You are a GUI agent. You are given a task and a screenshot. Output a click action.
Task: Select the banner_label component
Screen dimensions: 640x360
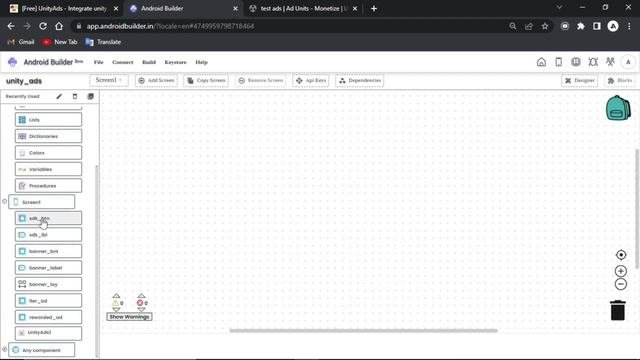pyautogui.click(x=48, y=268)
